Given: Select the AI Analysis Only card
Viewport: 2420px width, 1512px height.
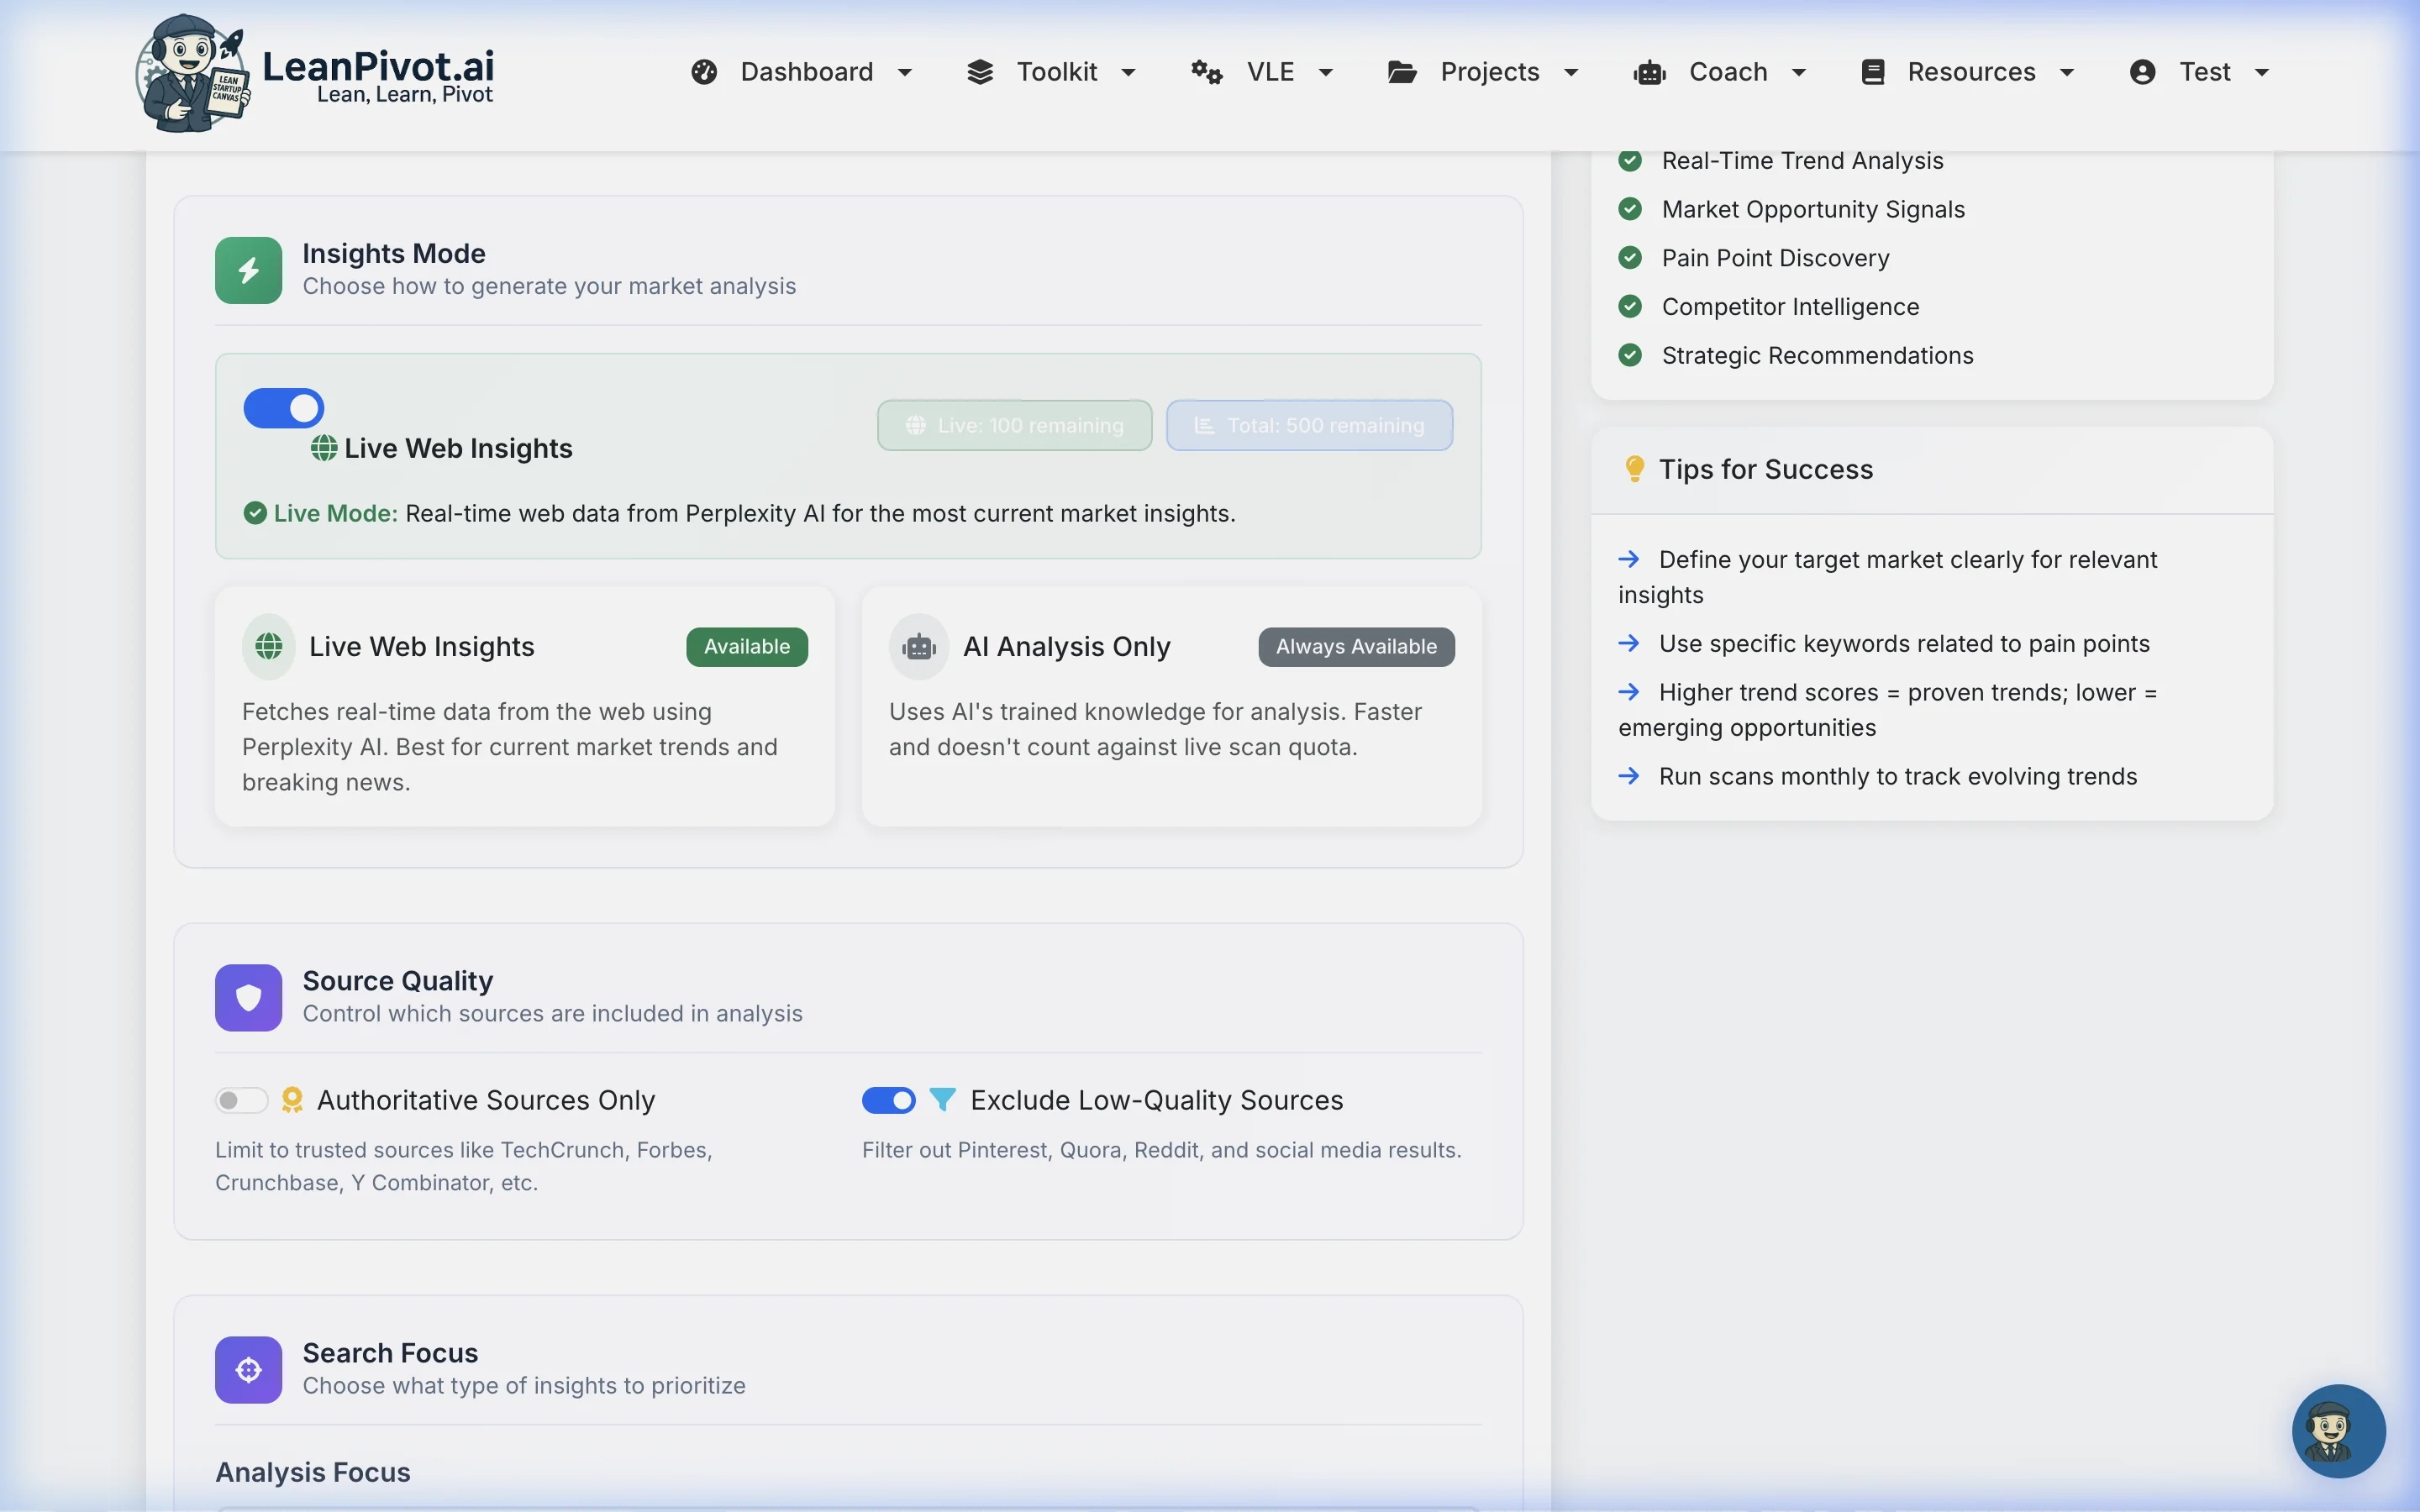Looking at the screenshot, I should [1171, 706].
